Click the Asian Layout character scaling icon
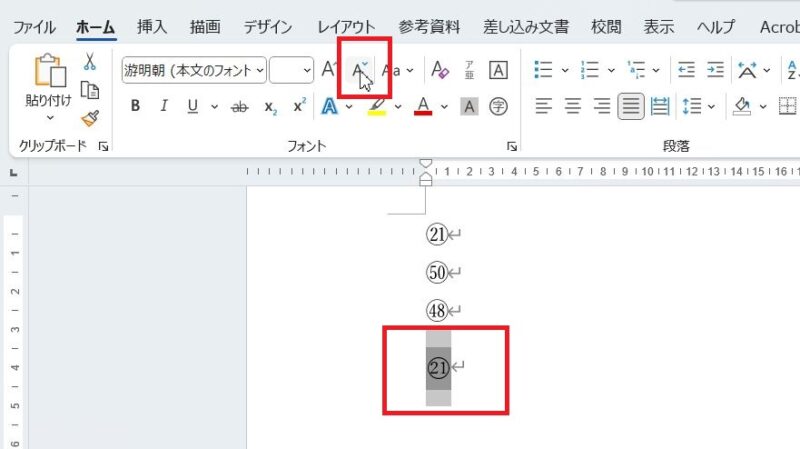The height and width of the screenshot is (449, 800). tap(747, 70)
